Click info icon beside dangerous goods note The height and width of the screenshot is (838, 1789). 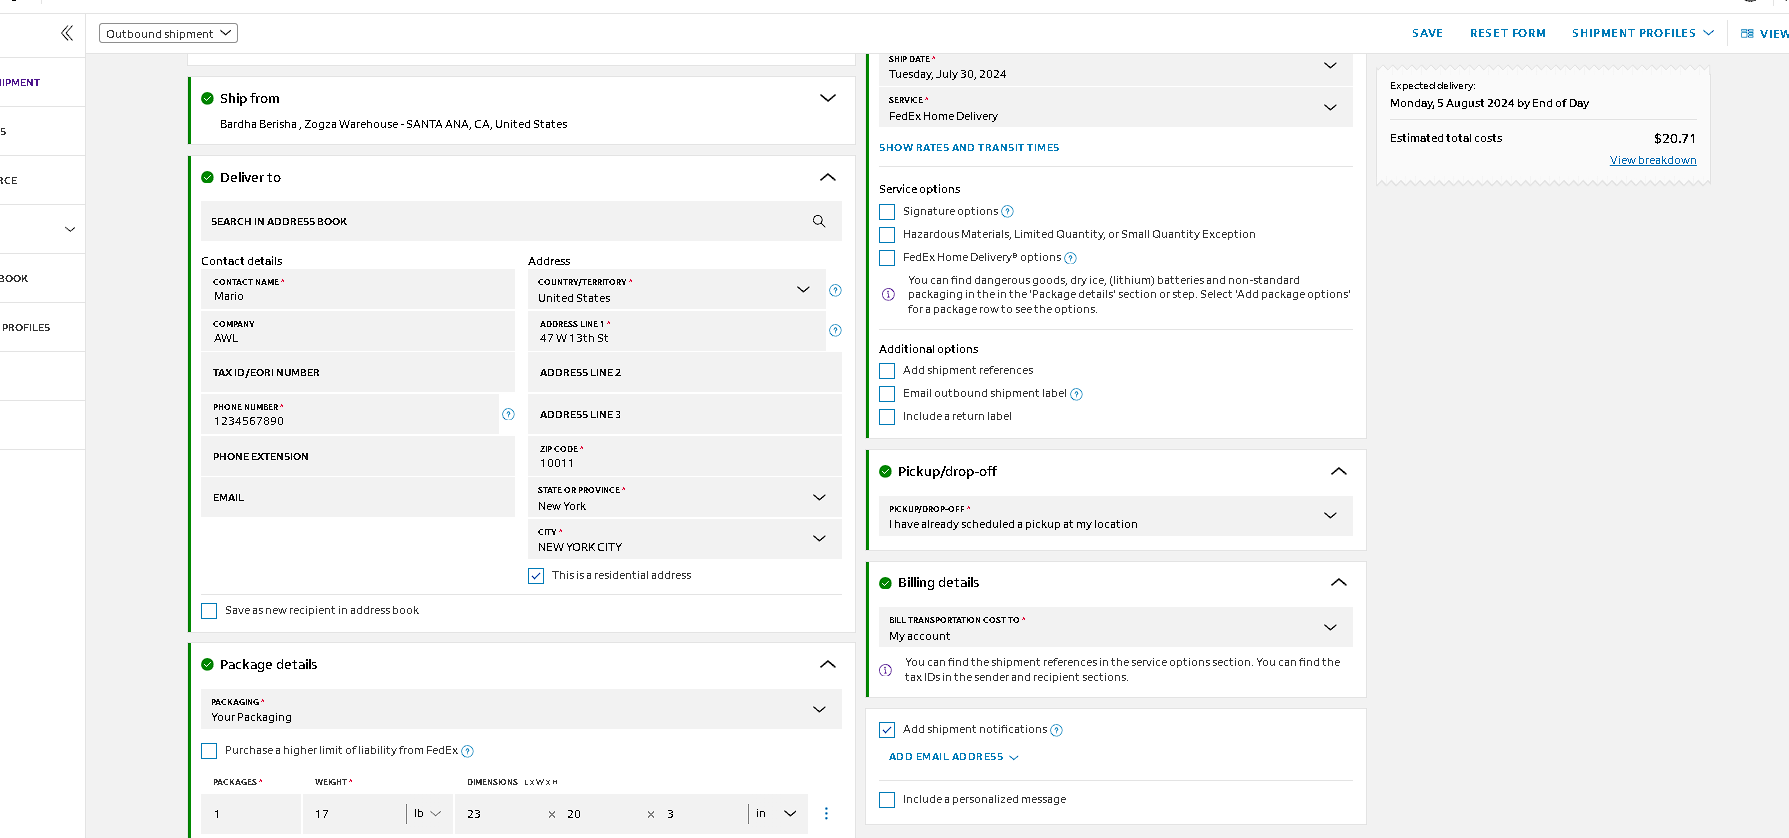[888, 295]
